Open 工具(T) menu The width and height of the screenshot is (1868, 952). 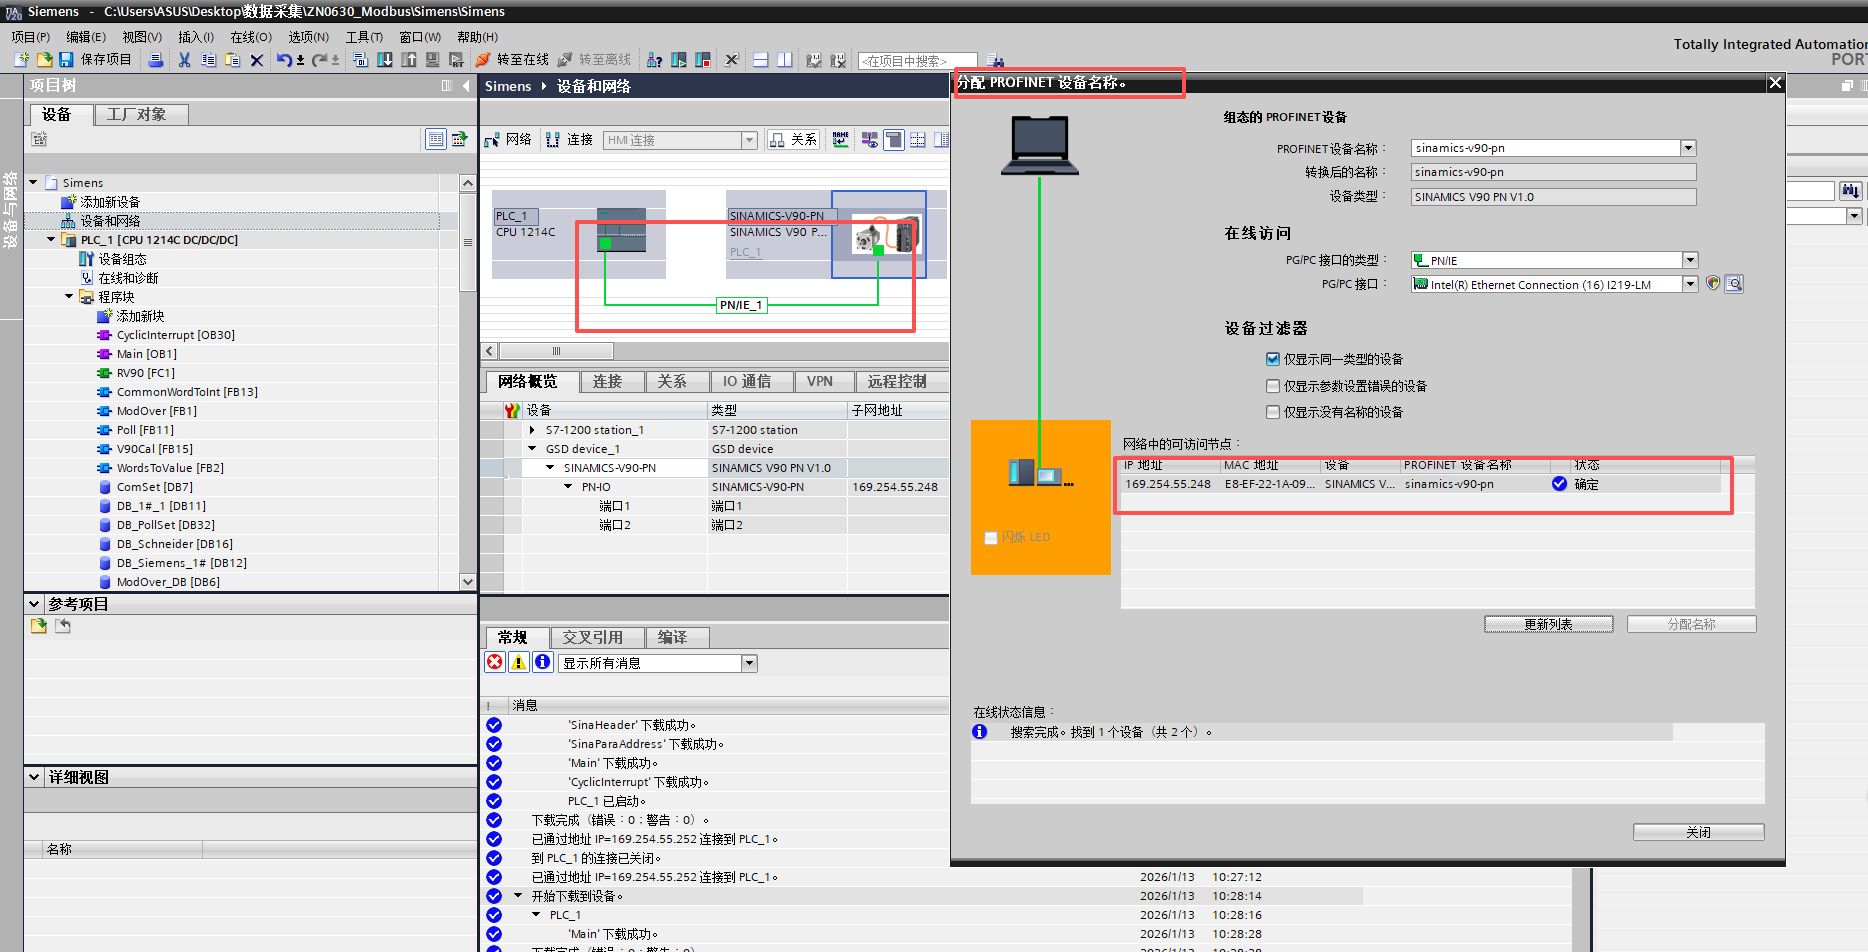click(x=364, y=37)
